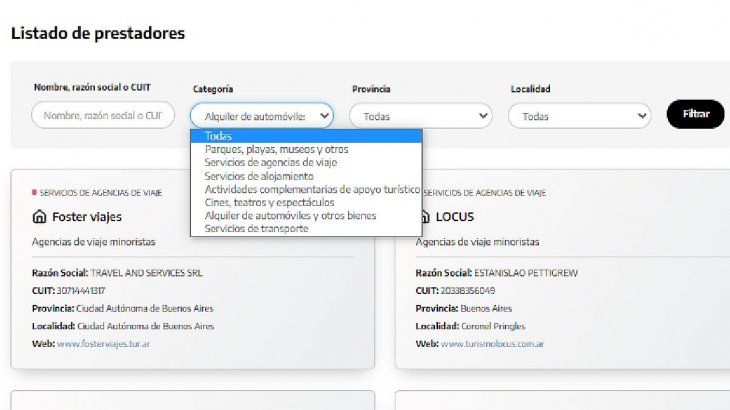
Task: Click the house icon beside Foster viajes
Action: pos(40,216)
